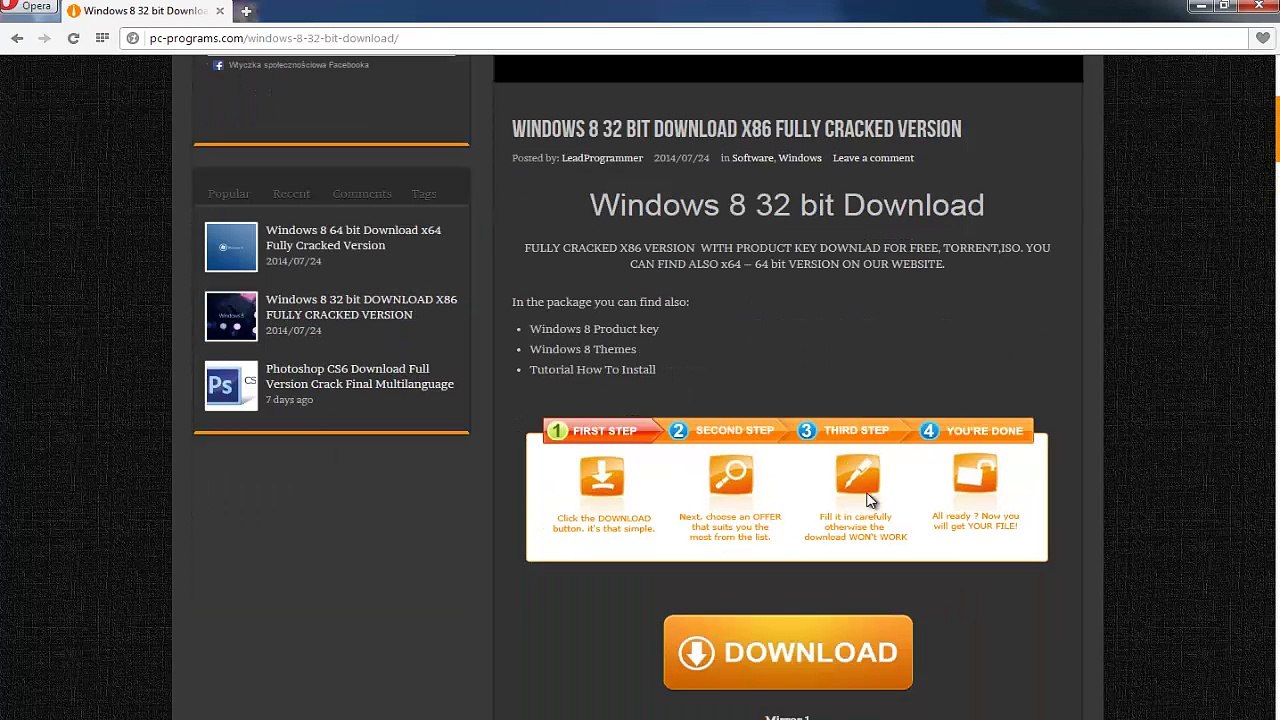Click the Facebook icon in the sidebar
Image resolution: width=1280 pixels, height=720 pixels.
tap(219, 65)
